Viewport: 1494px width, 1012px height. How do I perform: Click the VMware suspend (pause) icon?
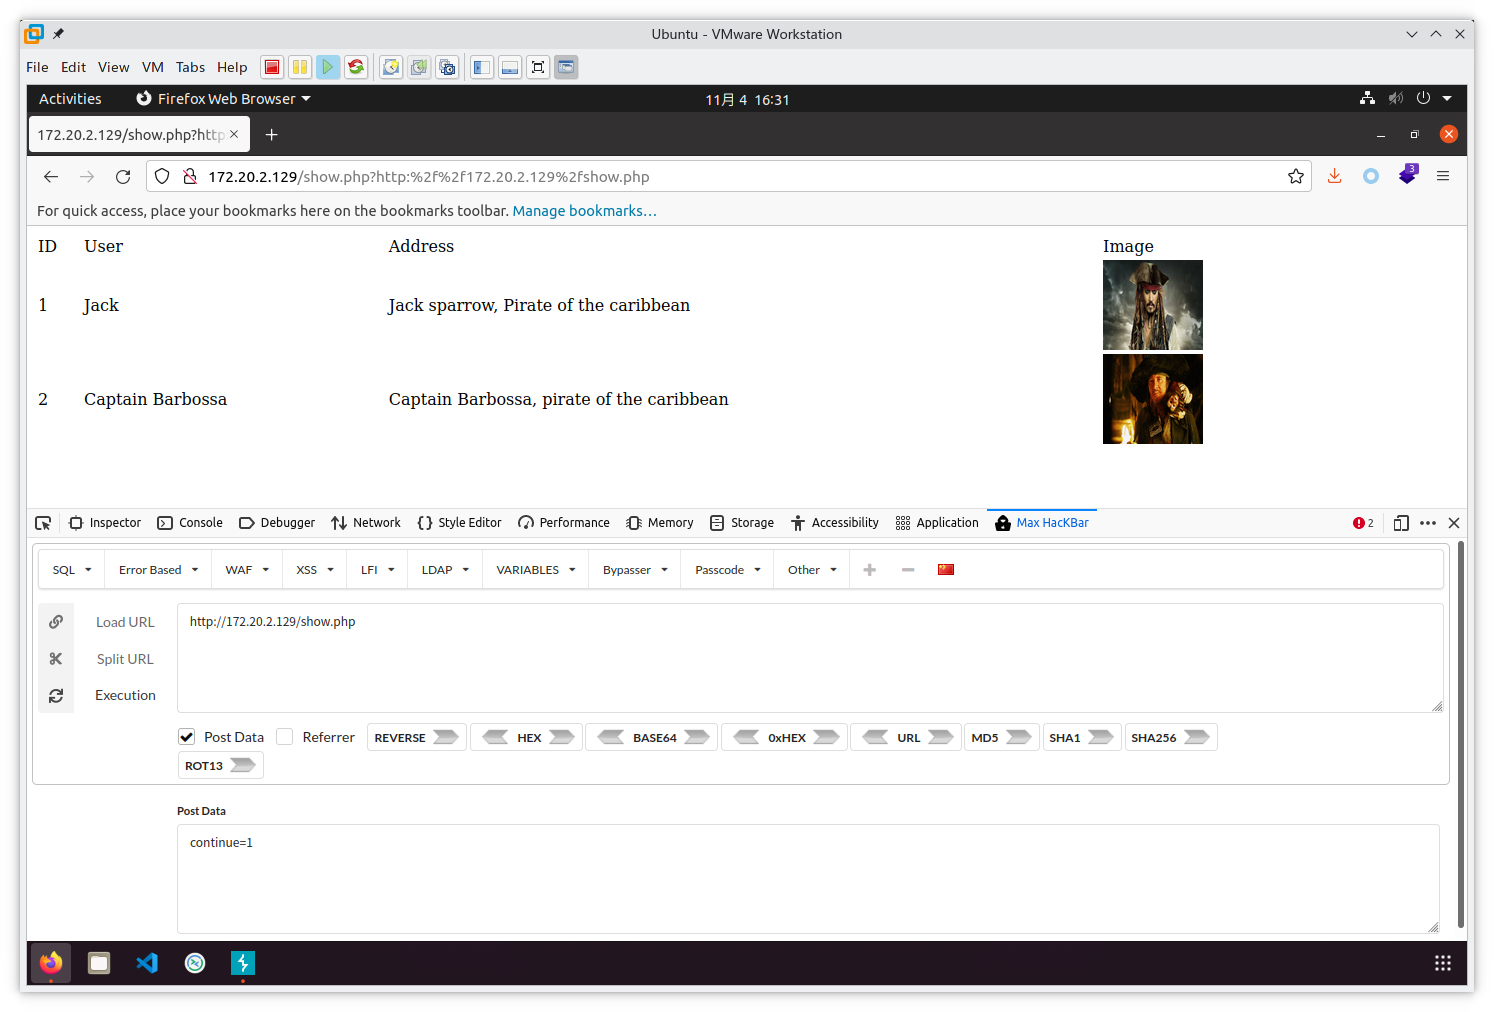click(300, 67)
